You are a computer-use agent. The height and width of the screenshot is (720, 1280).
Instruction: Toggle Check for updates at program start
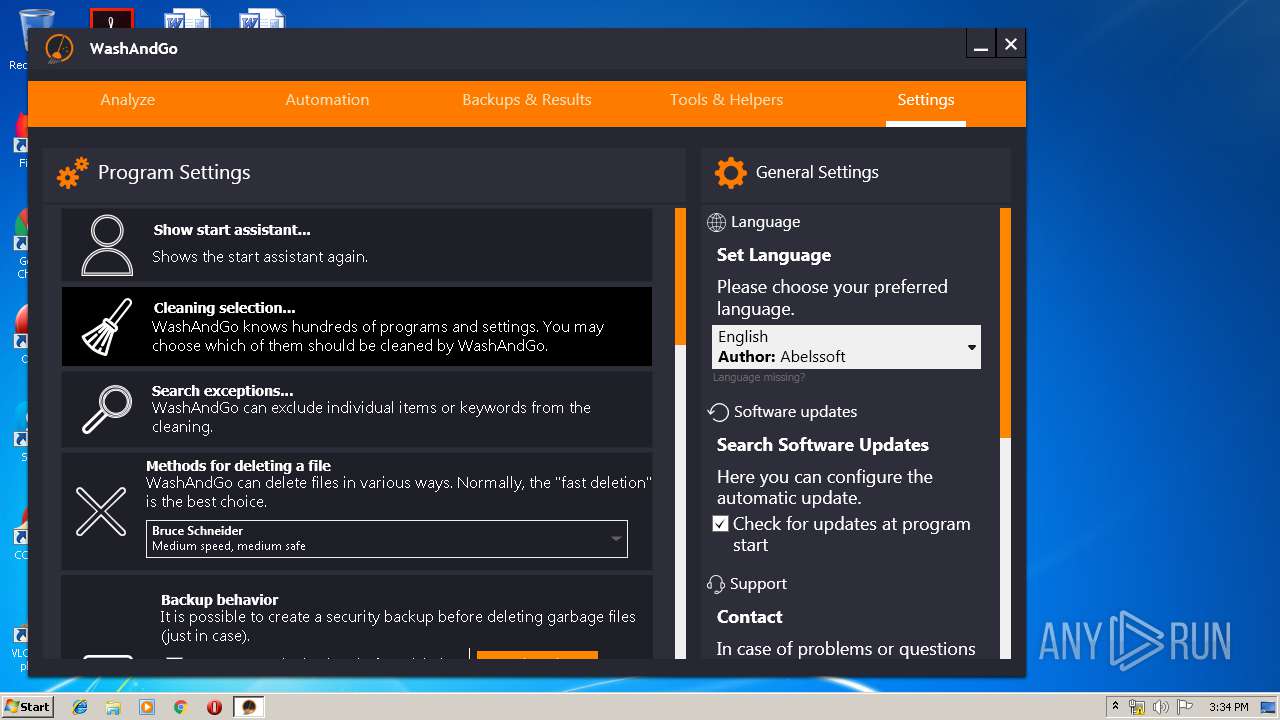click(x=720, y=524)
